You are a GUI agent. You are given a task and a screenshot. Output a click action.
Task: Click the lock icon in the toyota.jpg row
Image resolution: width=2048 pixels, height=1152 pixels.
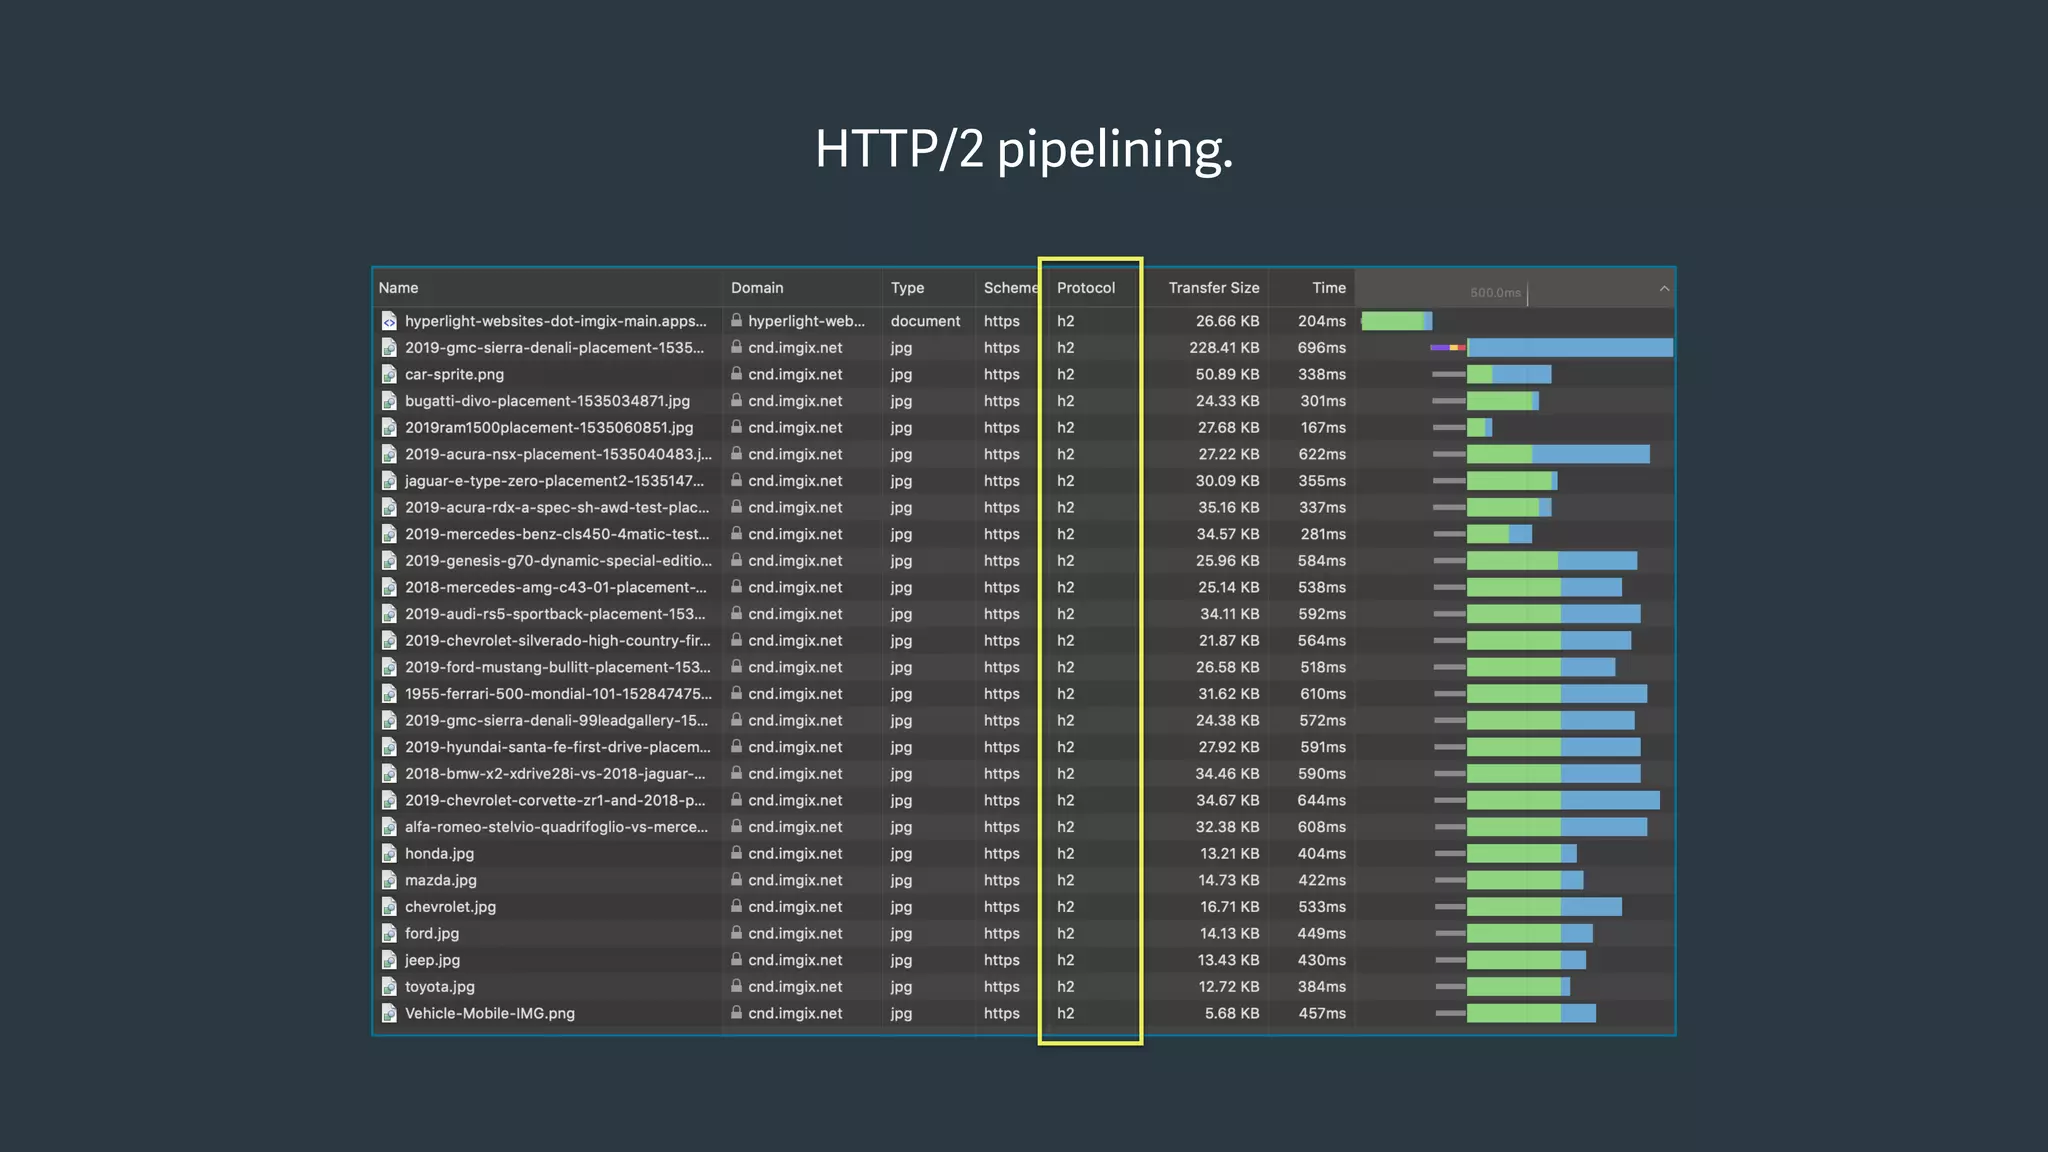coord(736,985)
